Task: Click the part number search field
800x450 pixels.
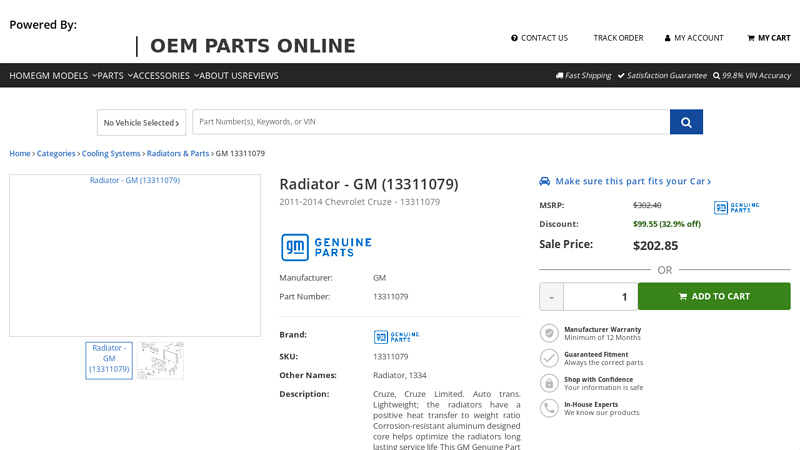Action: pyautogui.click(x=430, y=122)
